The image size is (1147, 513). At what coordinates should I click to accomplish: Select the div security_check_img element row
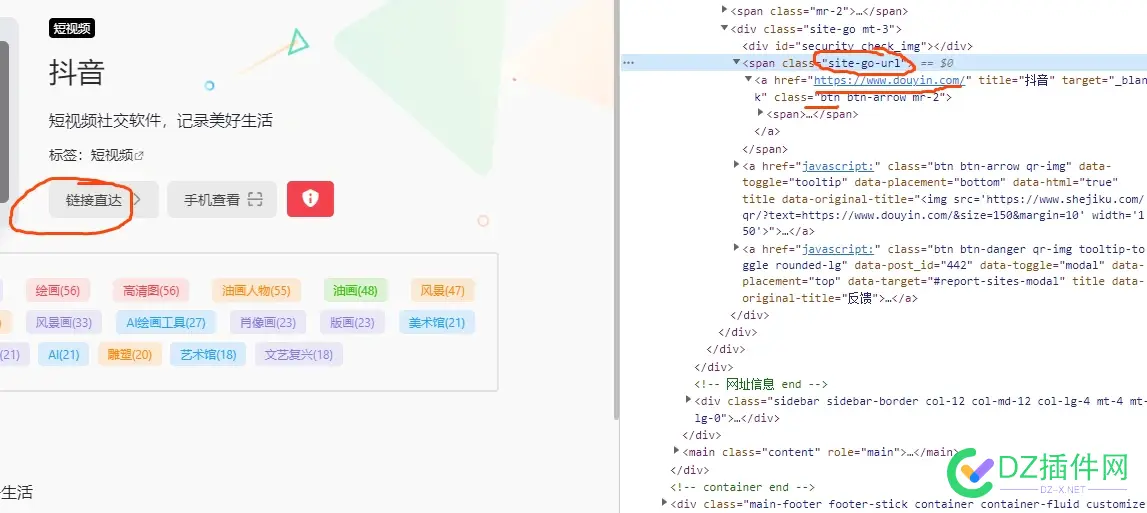856,46
